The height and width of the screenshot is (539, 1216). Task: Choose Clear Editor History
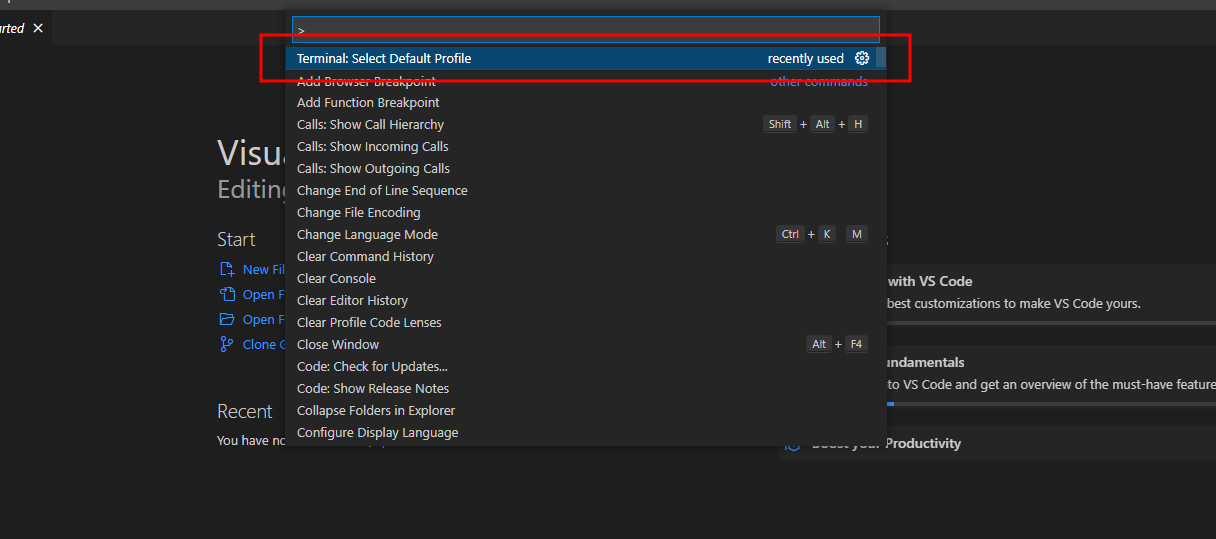click(x=581, y=300)
